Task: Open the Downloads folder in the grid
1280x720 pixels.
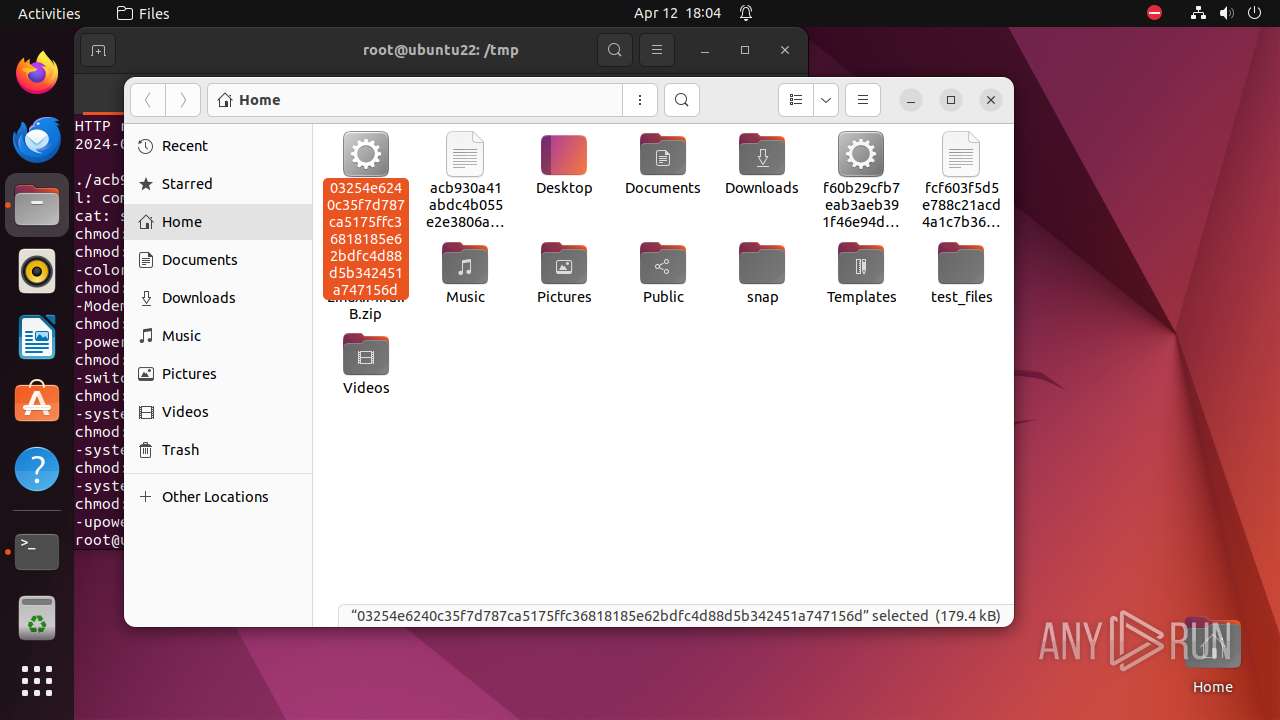Action: click(x=762, y=165)
